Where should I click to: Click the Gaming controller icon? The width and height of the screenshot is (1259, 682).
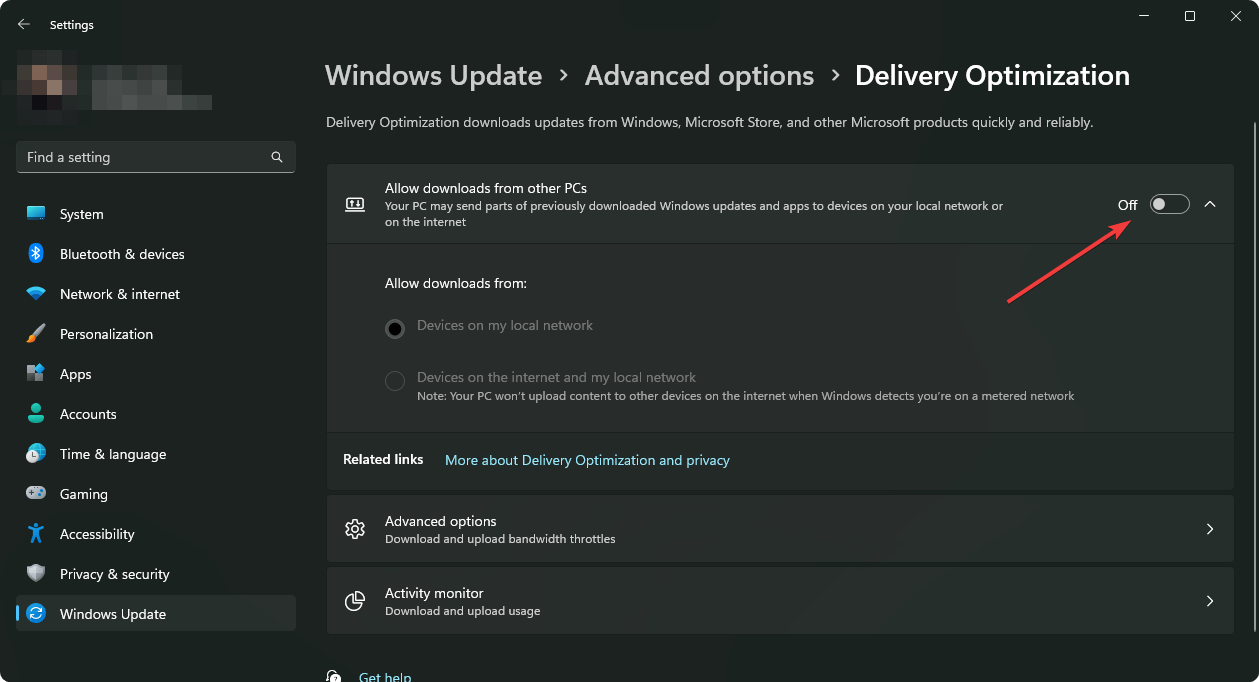coord(36,493)
